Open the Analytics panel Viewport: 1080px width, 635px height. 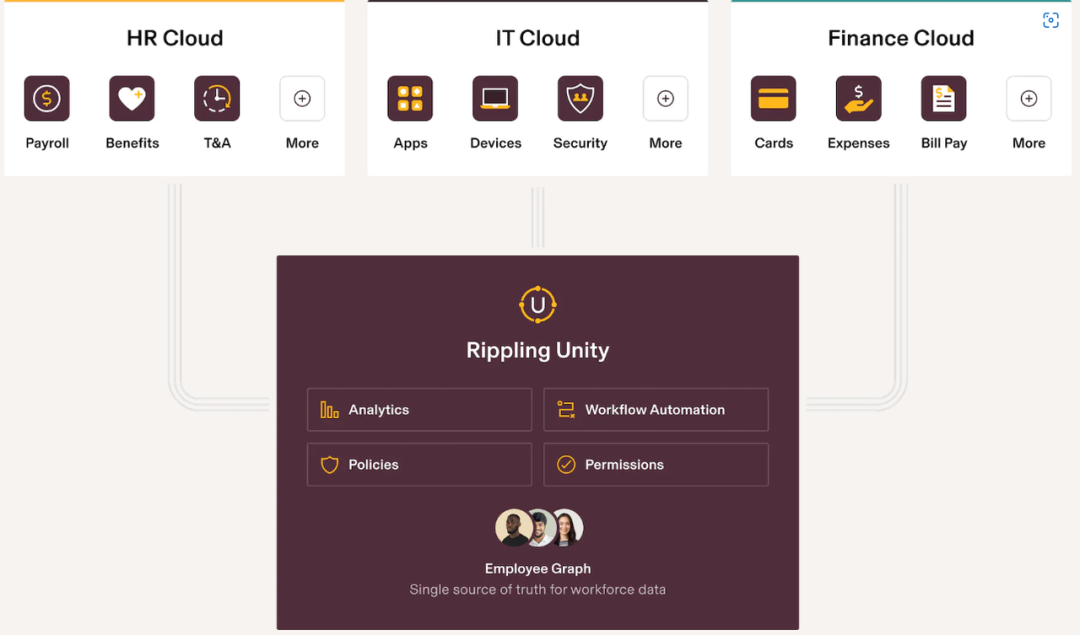419,409
